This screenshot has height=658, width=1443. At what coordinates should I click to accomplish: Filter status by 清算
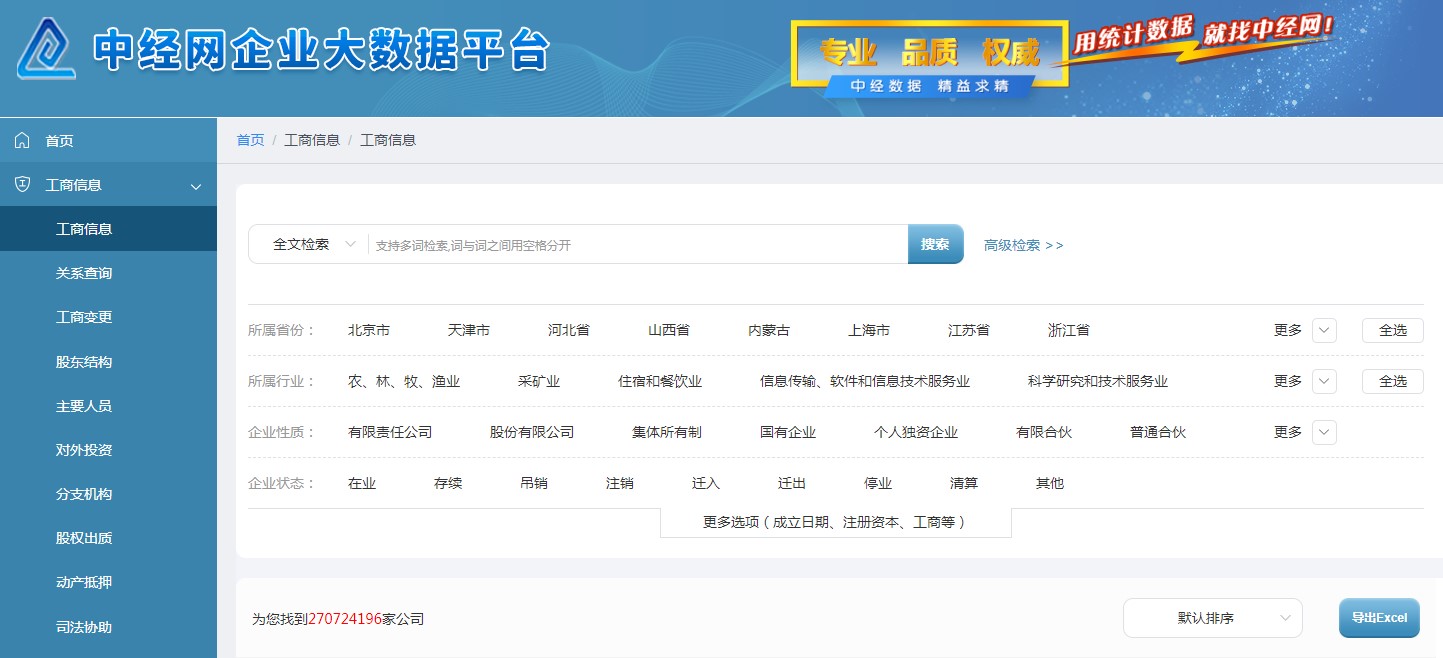pyautogui.click(x=964, y=483)
